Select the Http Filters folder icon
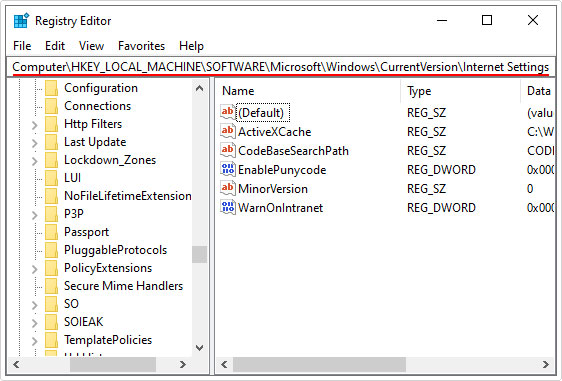 [x=51, y=124]
